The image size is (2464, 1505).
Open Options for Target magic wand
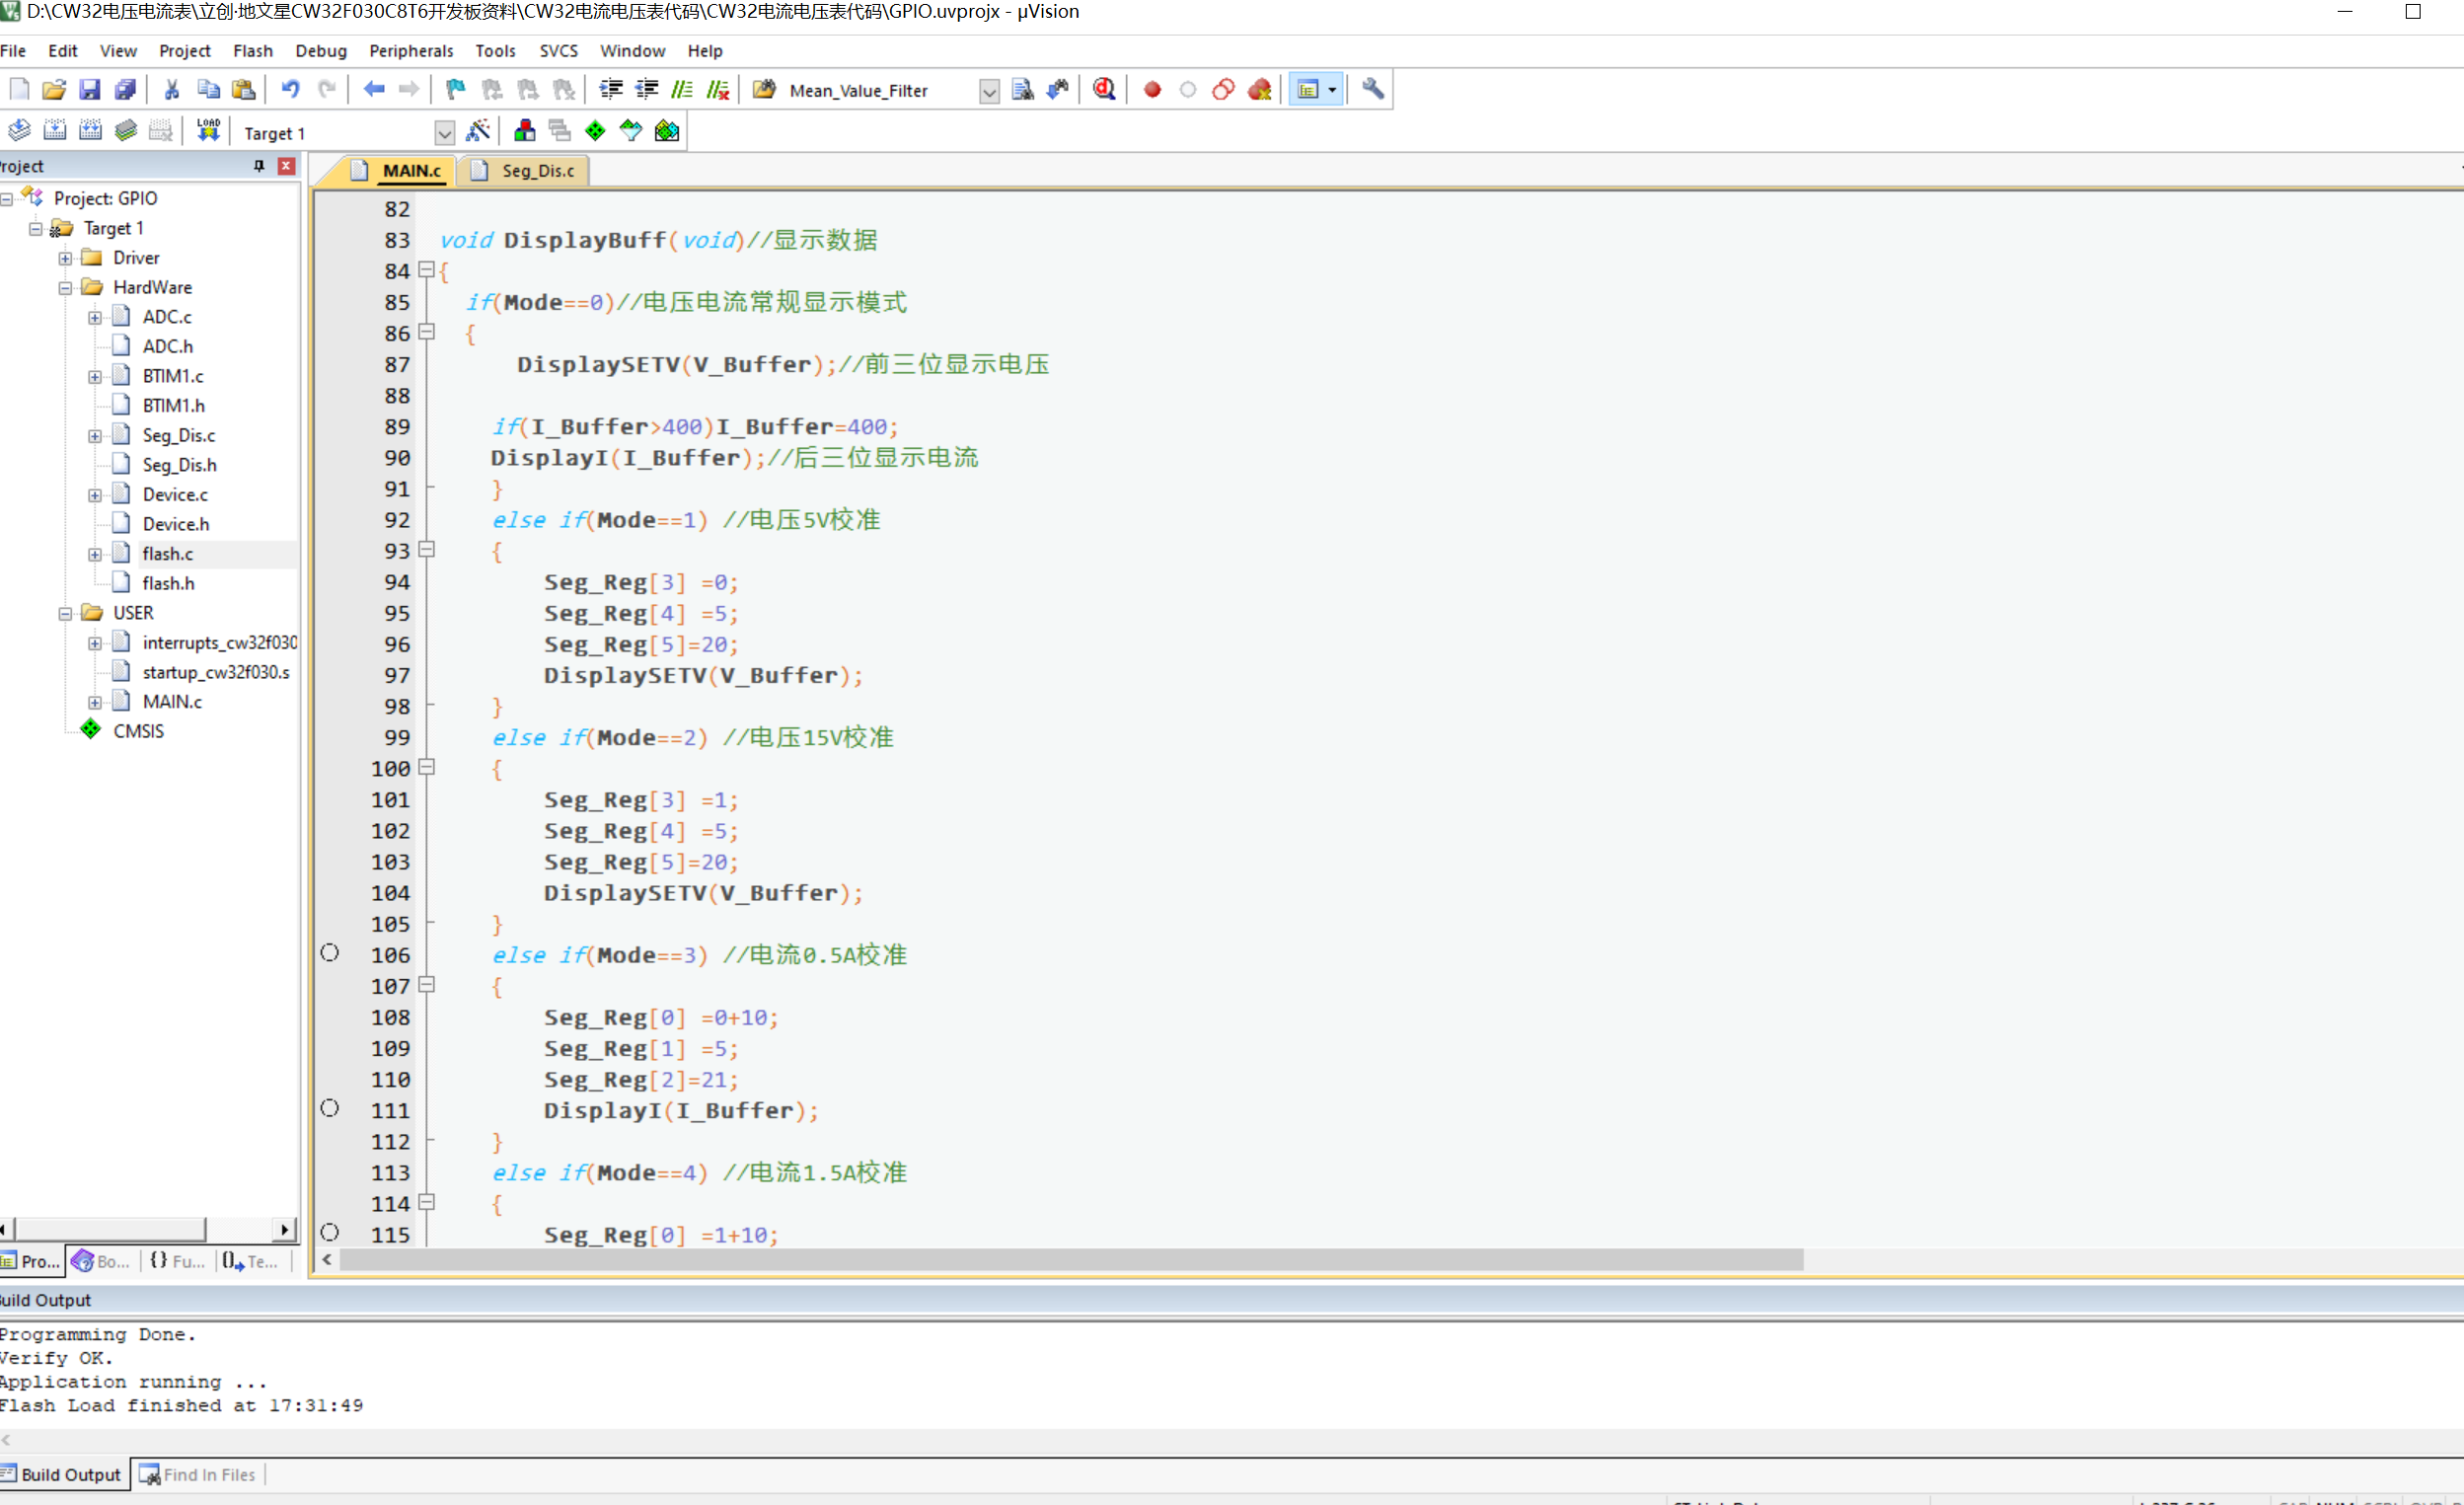[478, 130]
